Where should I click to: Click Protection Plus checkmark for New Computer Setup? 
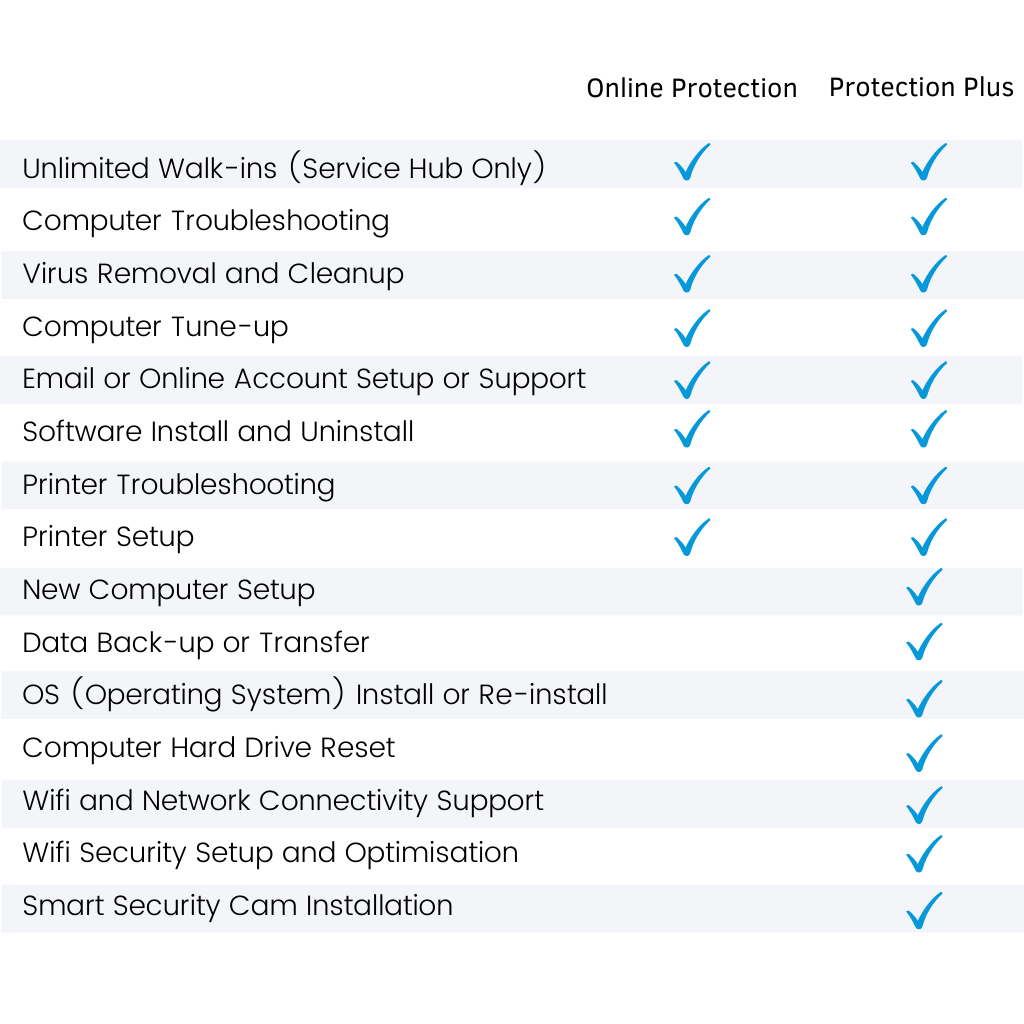point(924,587)
